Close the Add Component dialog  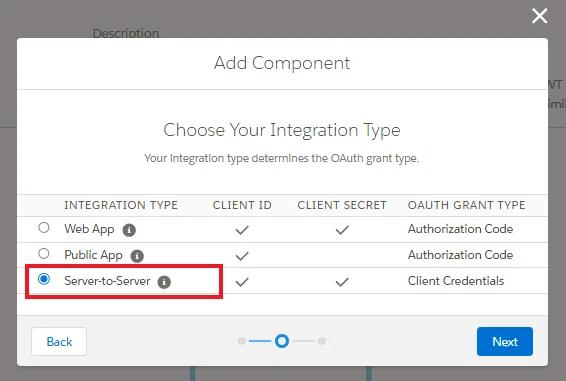(x=539, y=16)
